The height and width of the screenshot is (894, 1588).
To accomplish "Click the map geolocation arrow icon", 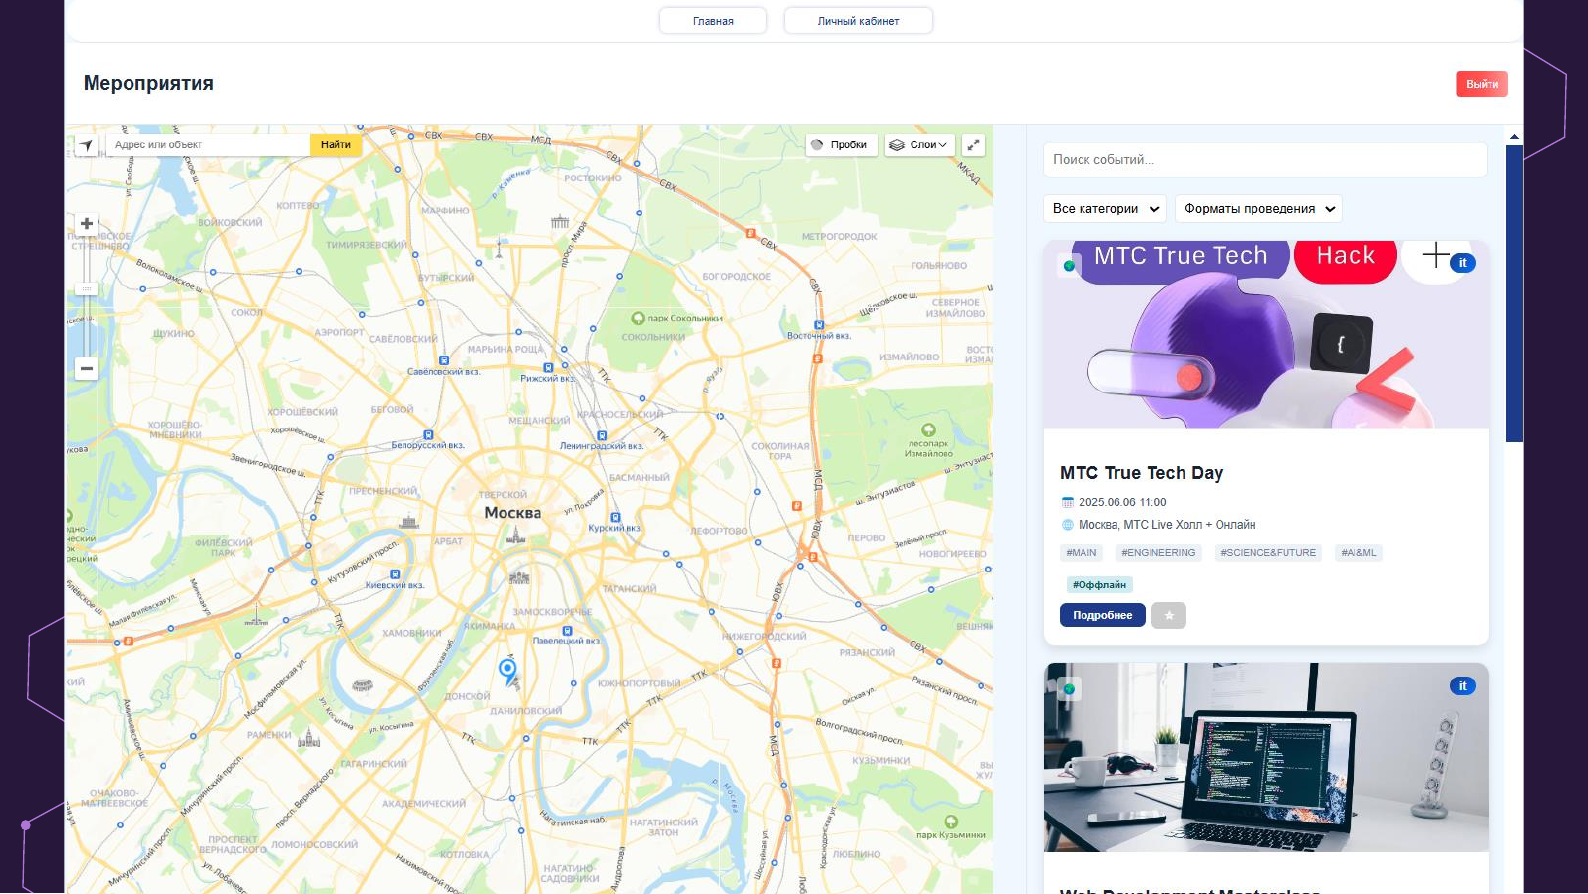I will [x=87, y=145].
